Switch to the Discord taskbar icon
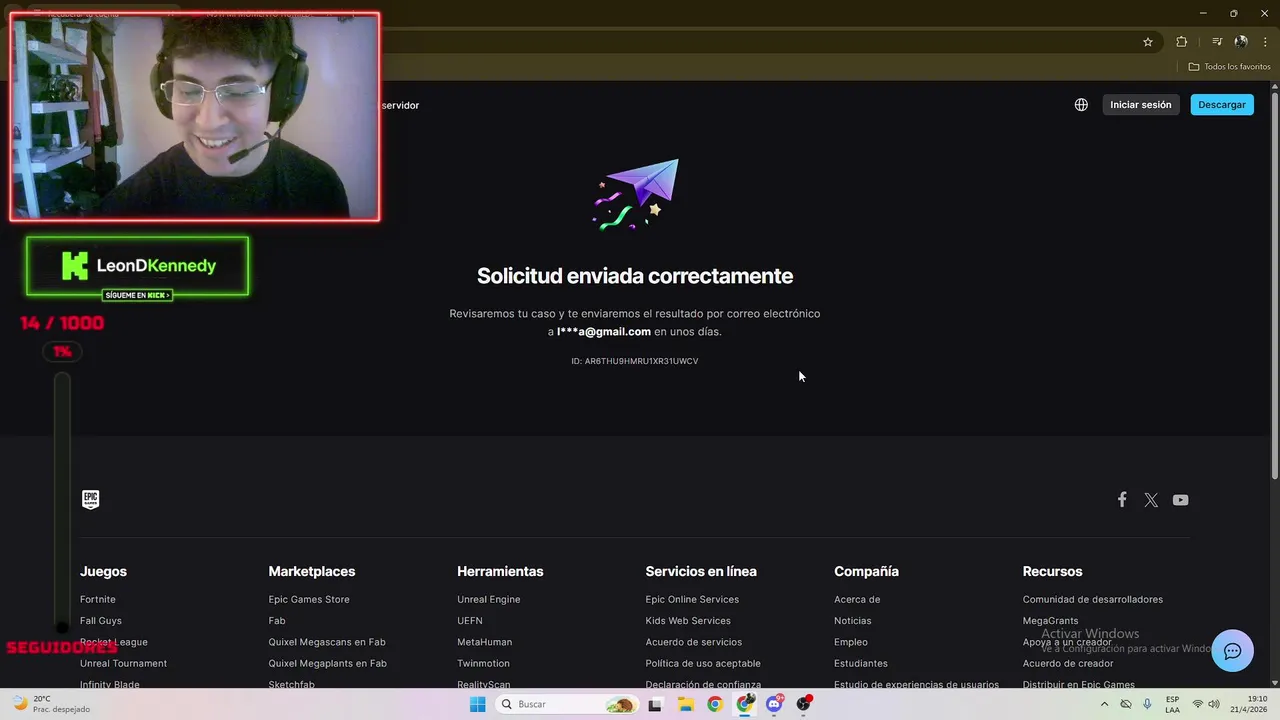1280x720 pixels. coord(774,704)
